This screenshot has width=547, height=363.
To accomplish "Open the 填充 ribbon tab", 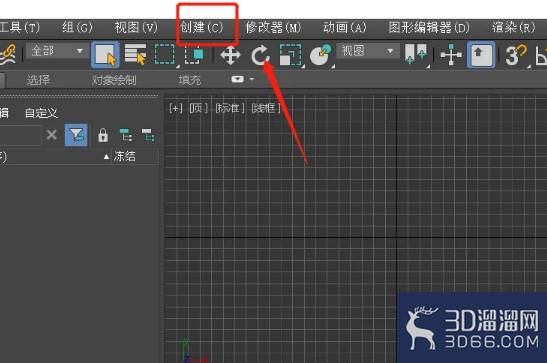I will pos(190,80).
